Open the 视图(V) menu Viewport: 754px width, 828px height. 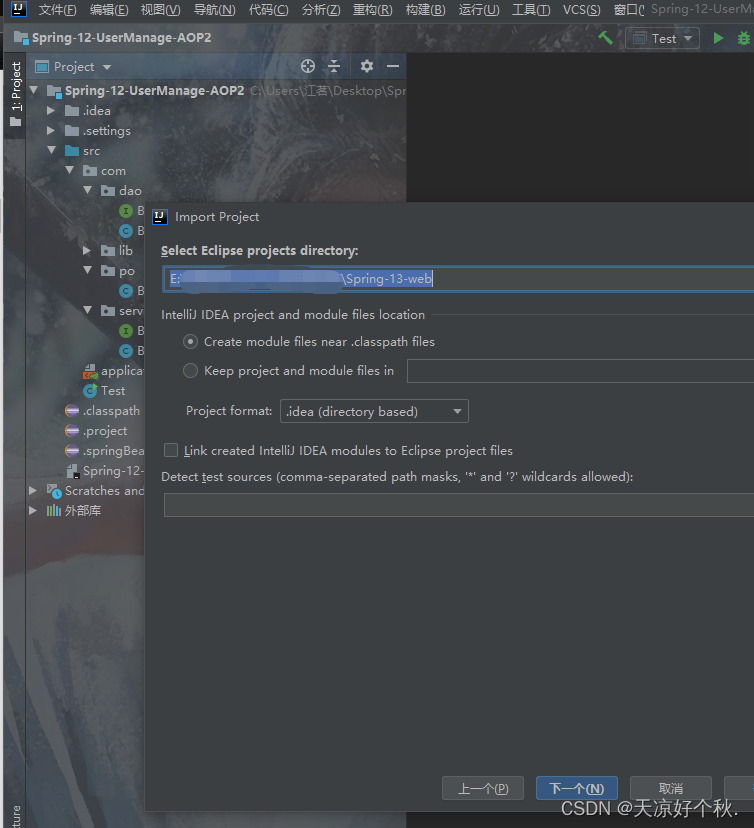click(161, 10)
